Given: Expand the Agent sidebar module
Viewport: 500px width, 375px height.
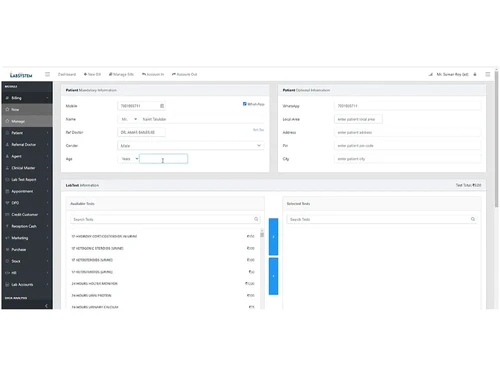Looking at the screenshot, I should tap(27, 156).
